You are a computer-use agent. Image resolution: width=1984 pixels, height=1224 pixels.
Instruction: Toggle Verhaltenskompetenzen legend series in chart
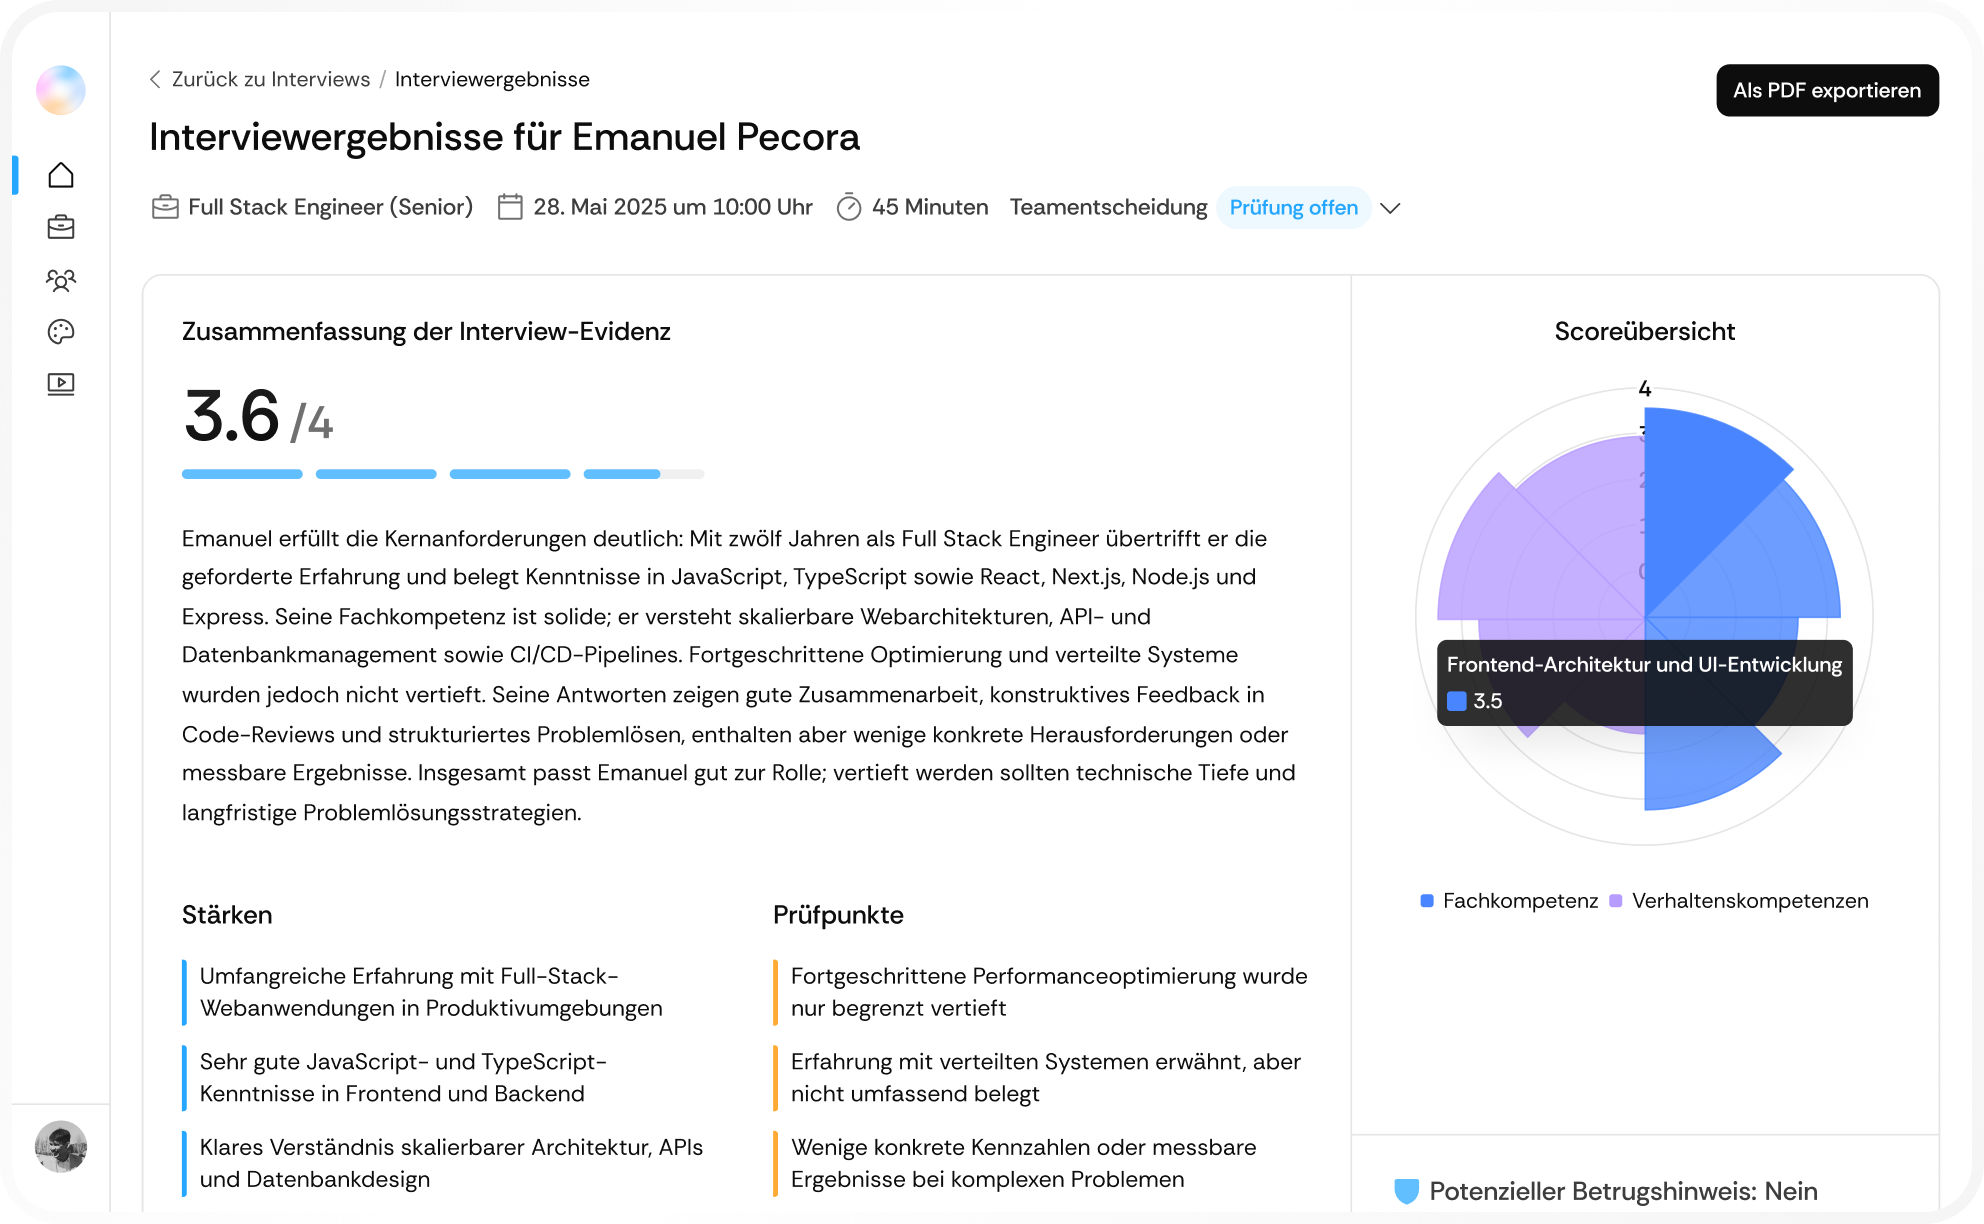coord(1739,901)
